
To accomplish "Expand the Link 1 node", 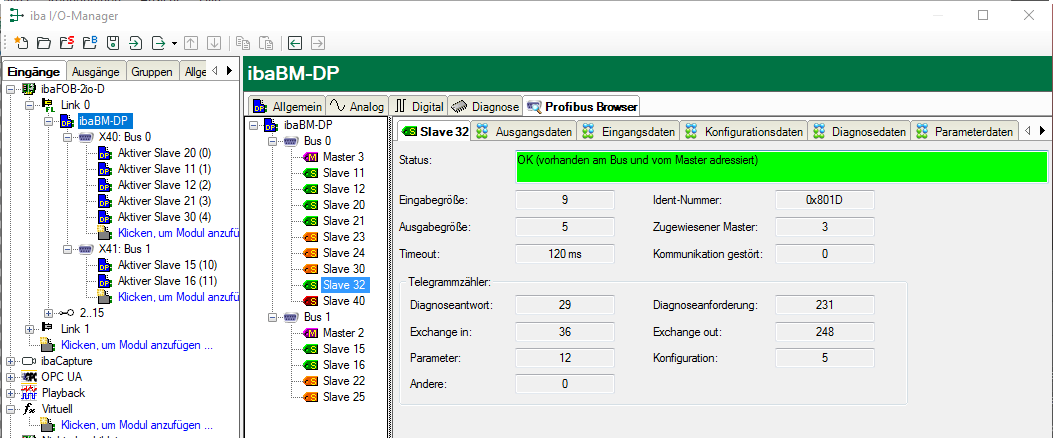I will click(30, 329).
